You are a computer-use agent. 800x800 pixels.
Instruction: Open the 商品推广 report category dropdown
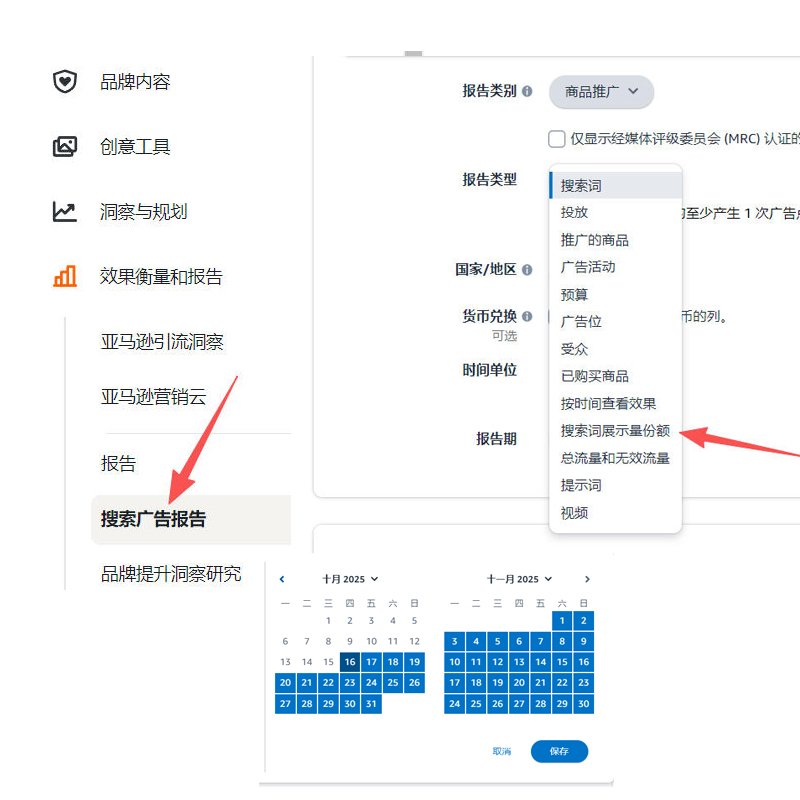click(601, 92)
